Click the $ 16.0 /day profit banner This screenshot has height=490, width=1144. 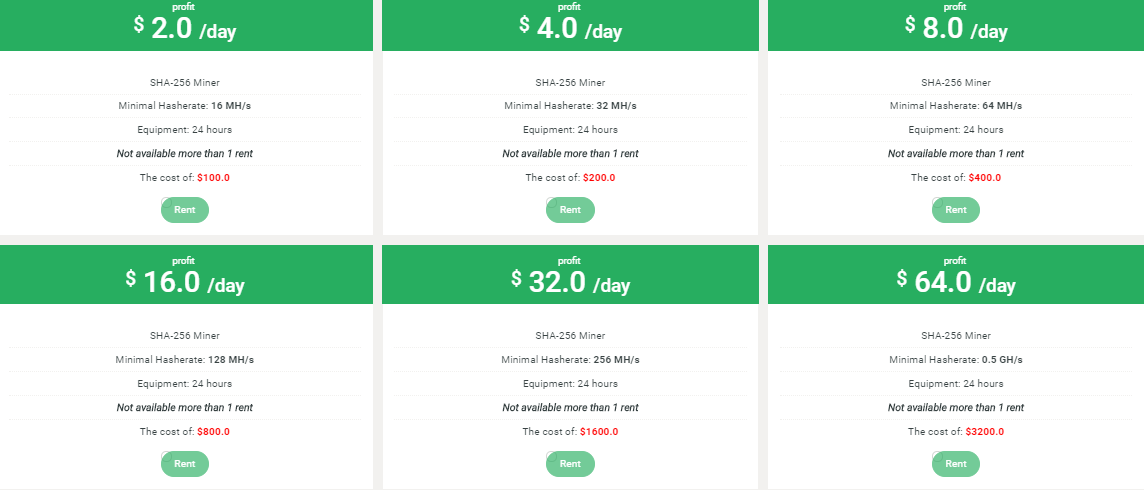pos(186,281)
